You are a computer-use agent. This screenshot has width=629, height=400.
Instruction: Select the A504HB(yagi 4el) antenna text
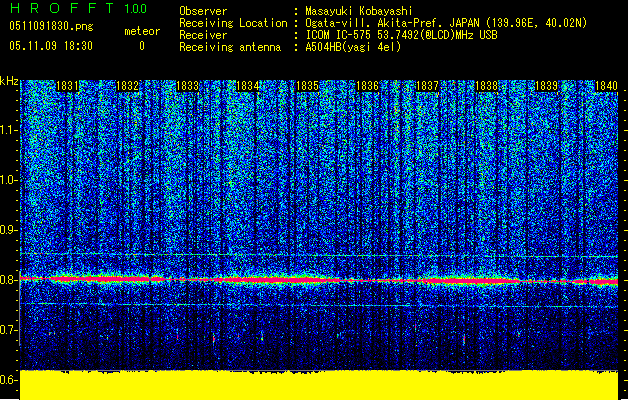tap(353, 47)
